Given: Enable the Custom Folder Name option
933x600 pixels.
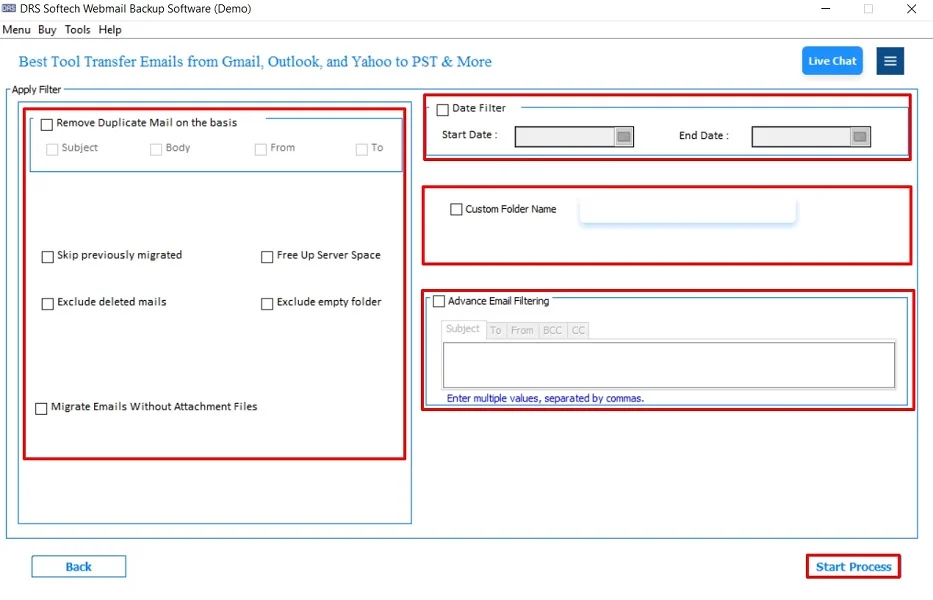Looking at the screenshot, I should 455,209.
